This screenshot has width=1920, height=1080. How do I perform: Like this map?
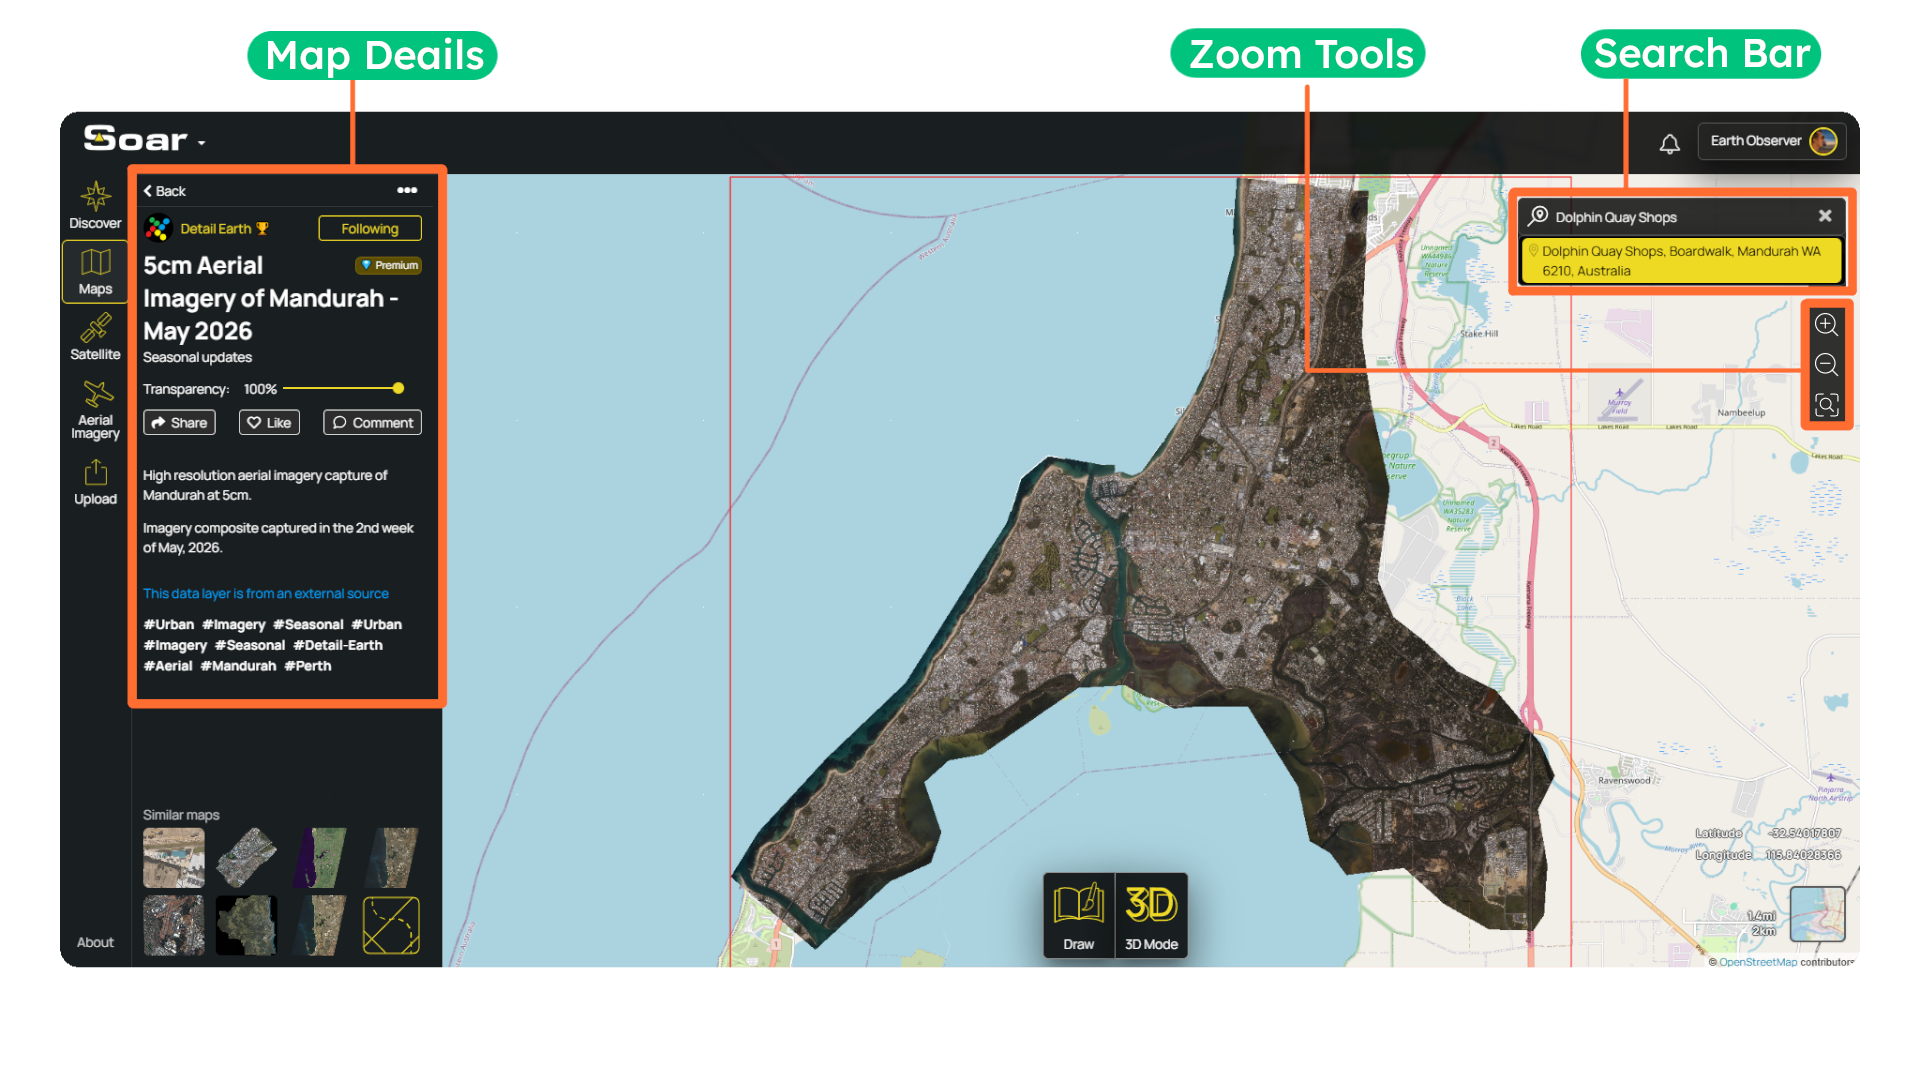[269, 423]
